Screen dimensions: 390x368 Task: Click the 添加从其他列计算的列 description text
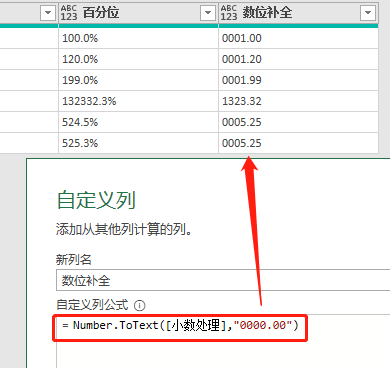(124, 229)
